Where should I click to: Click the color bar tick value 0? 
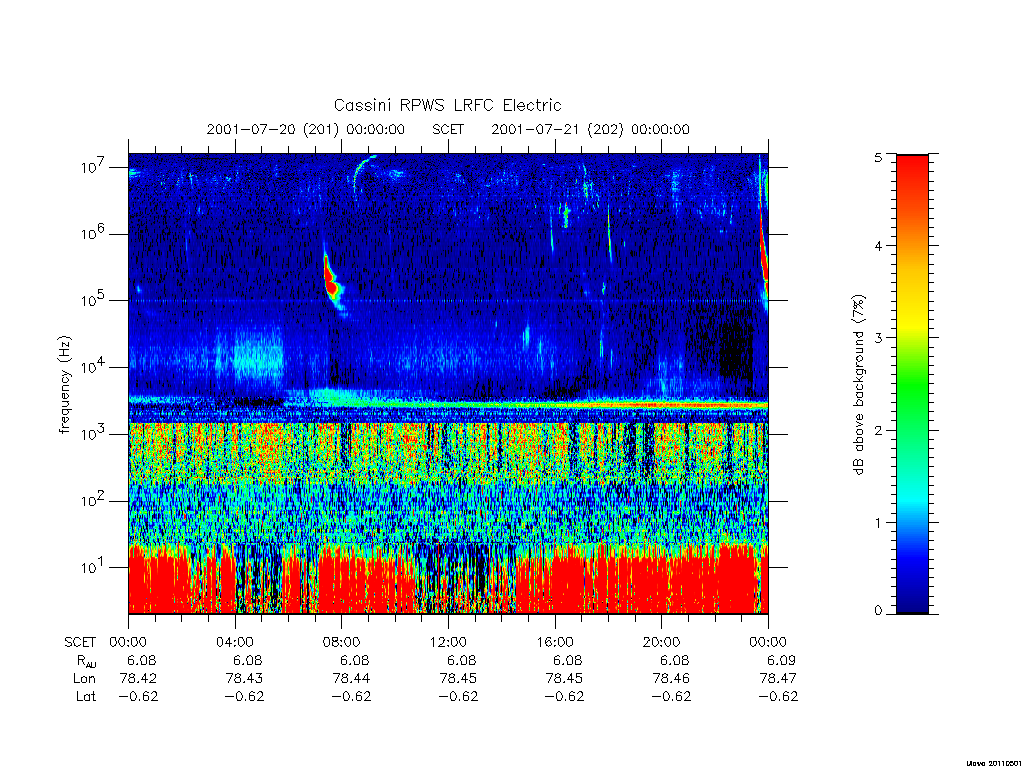click(x=878, y=610)
